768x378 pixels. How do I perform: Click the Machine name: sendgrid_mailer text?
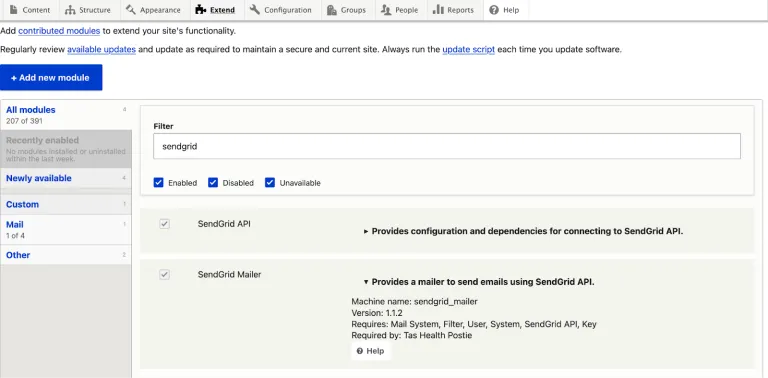(414, 302)
